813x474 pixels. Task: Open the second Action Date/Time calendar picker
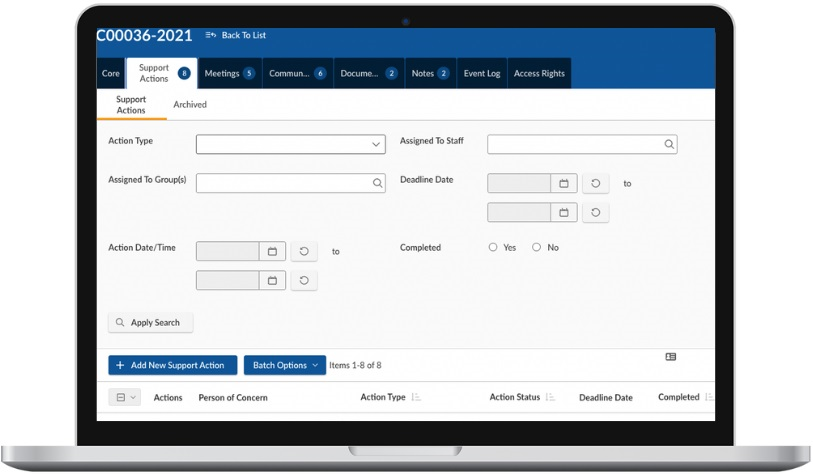coord(272,281)
